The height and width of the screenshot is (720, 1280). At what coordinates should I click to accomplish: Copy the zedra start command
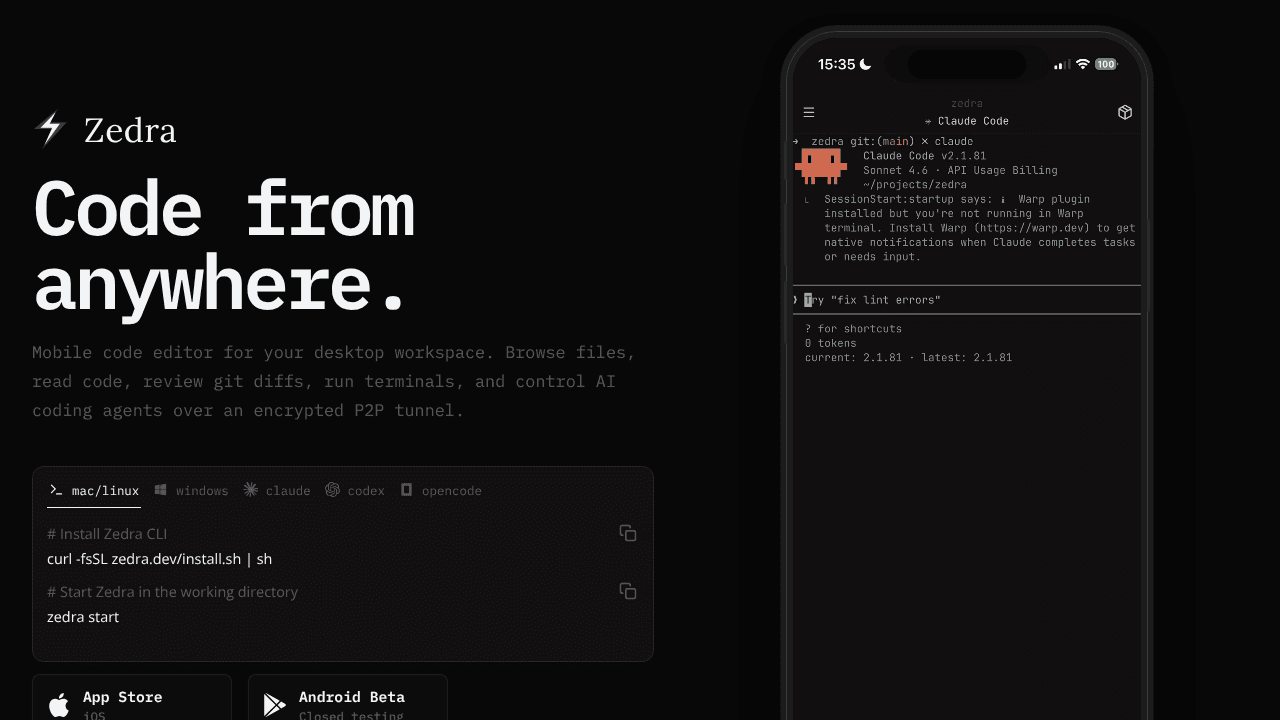628,591
